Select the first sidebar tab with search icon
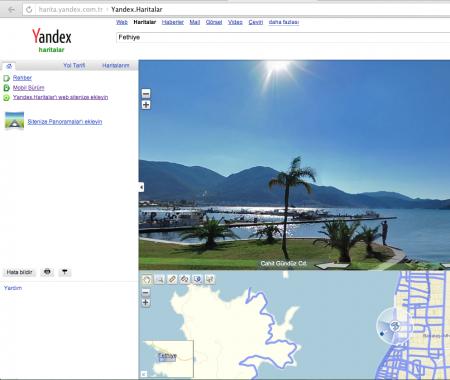This screenshot has height=380, width=450. [x=9, y=66]
